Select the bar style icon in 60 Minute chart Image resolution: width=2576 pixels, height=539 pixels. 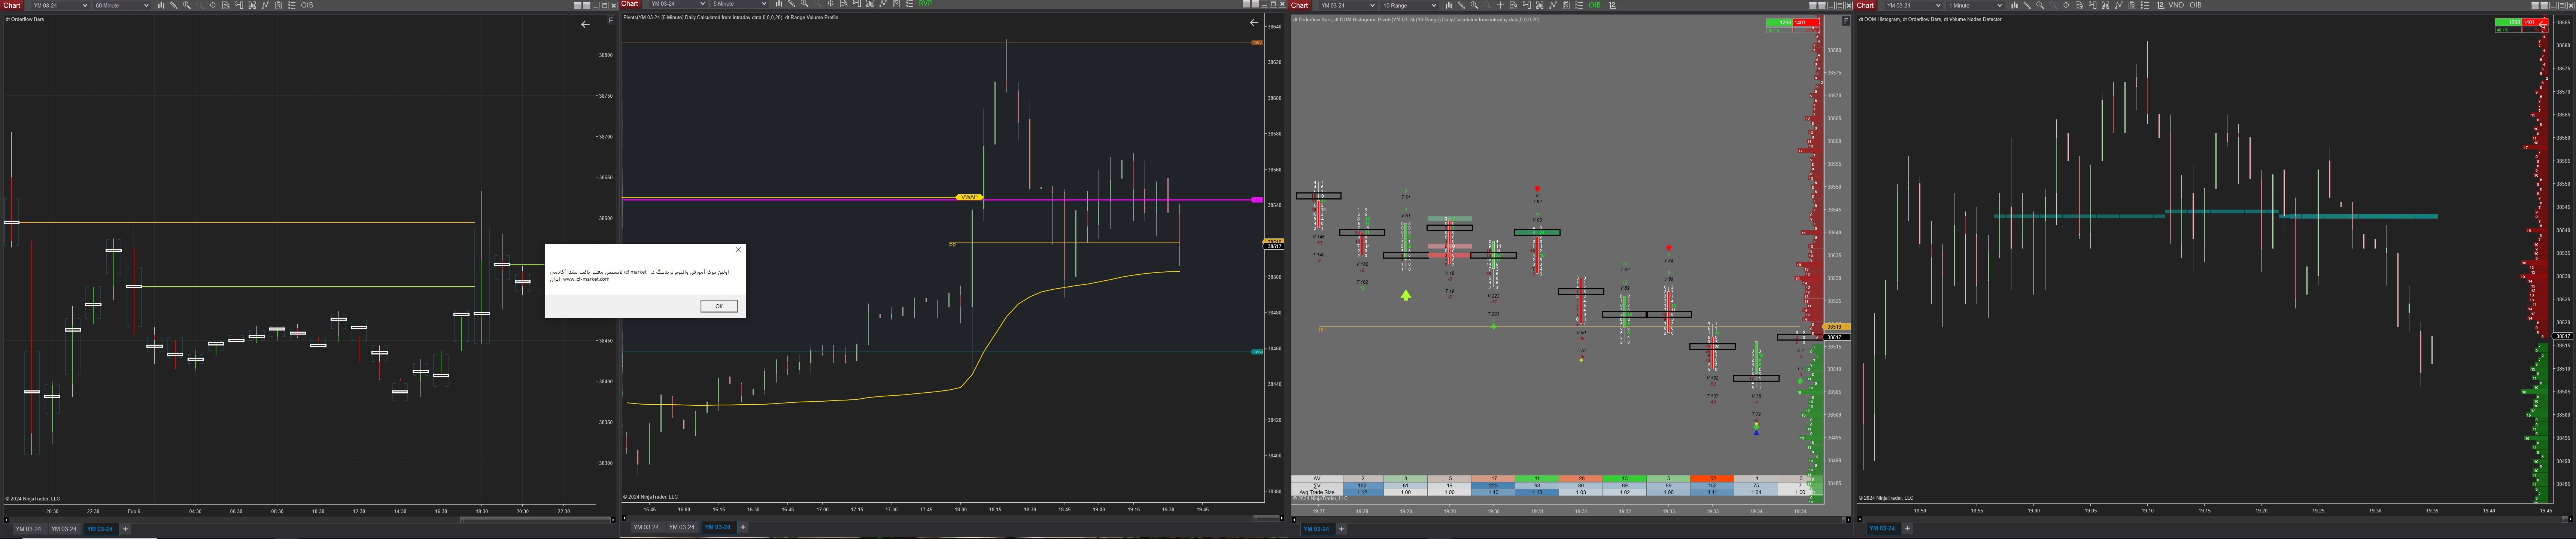(x=161, y=5)
